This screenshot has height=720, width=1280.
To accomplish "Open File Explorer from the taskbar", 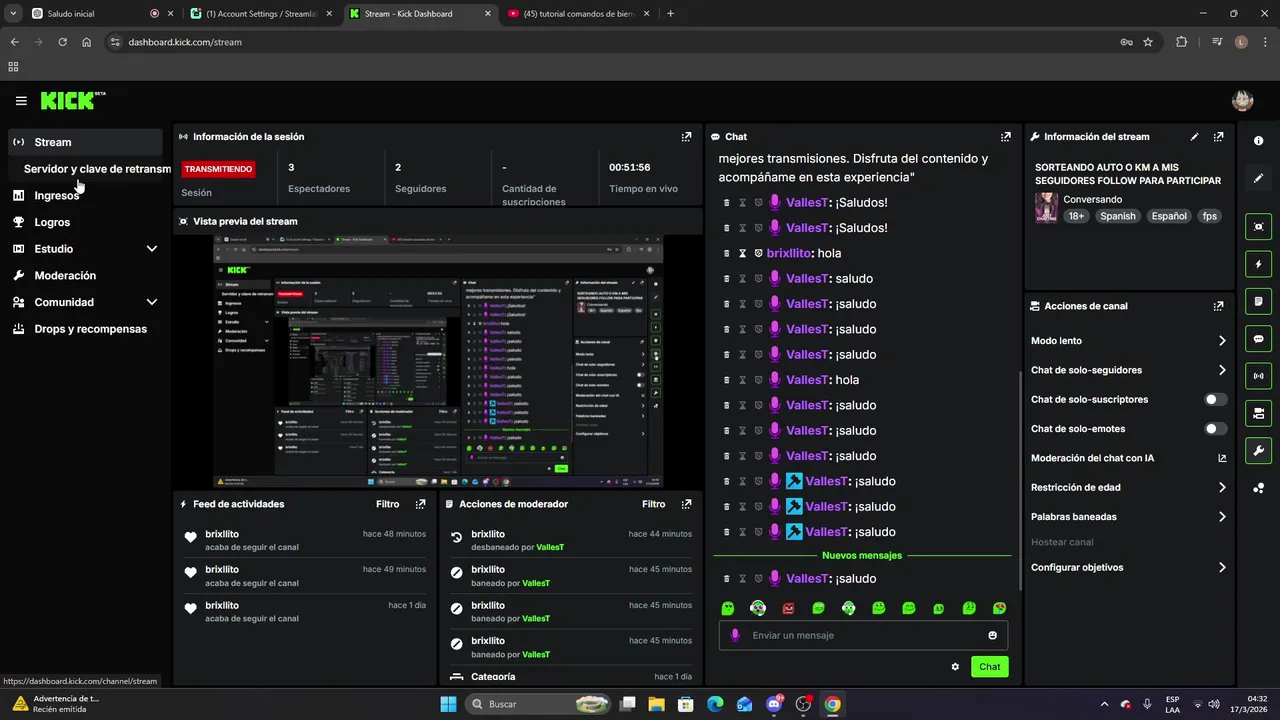I will point(657,704).
